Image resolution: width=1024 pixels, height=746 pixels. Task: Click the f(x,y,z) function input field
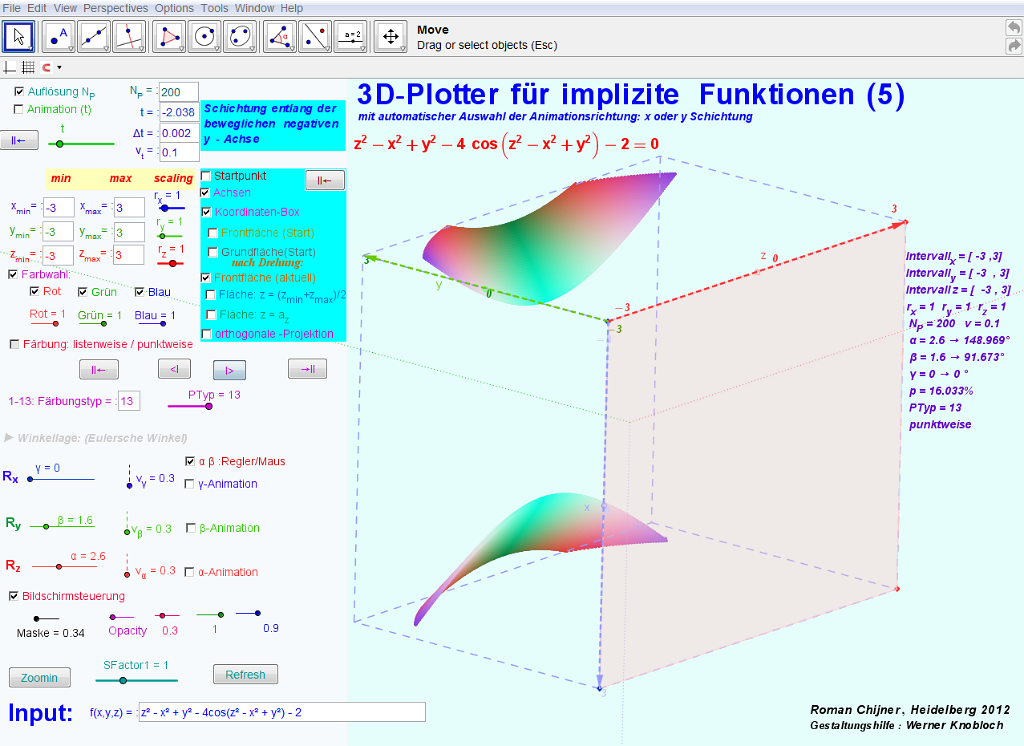tap(282, 712)
